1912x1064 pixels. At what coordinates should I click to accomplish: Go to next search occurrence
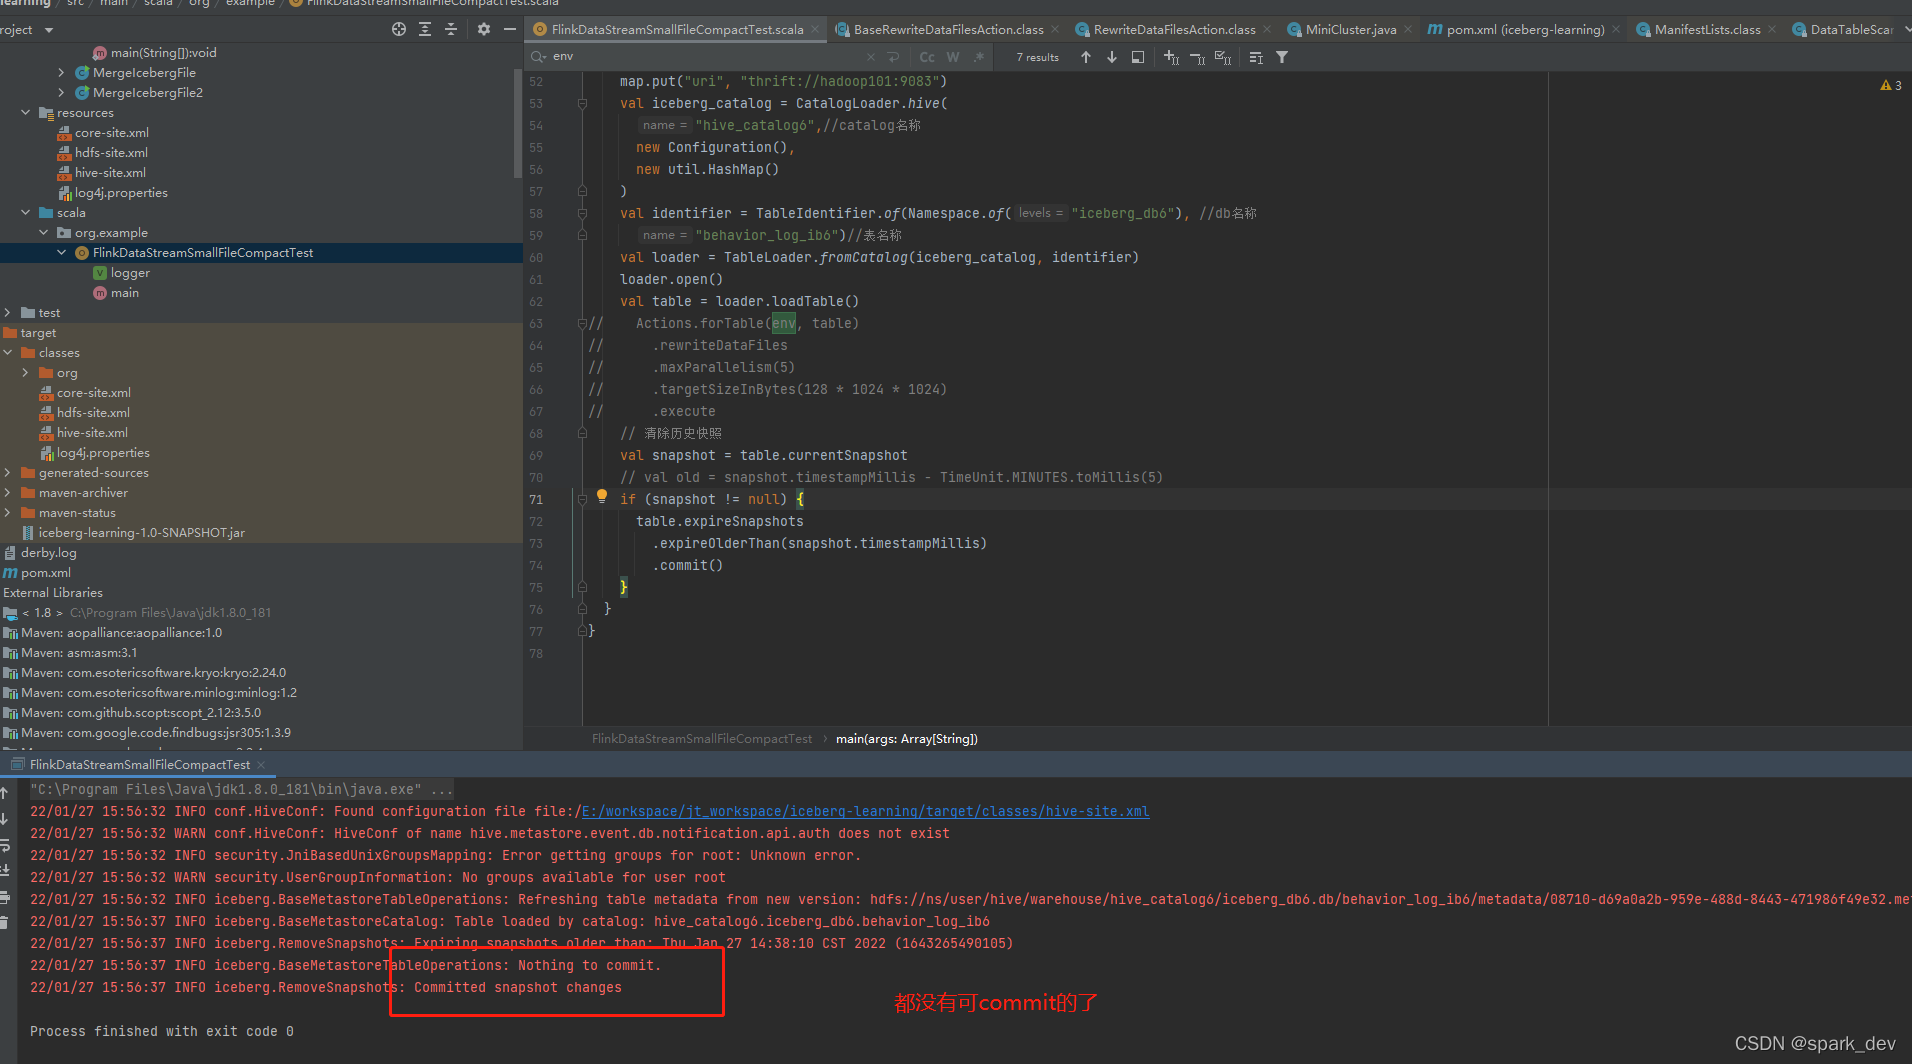(x=1112, y=57)
